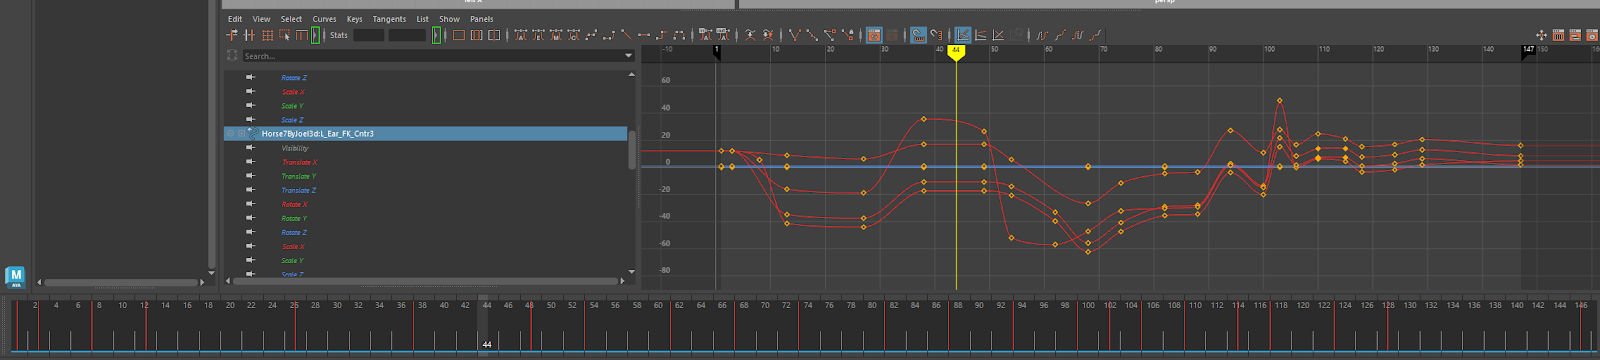
Task: Select the Insert Keys tool
Action: tap(249, 35)
